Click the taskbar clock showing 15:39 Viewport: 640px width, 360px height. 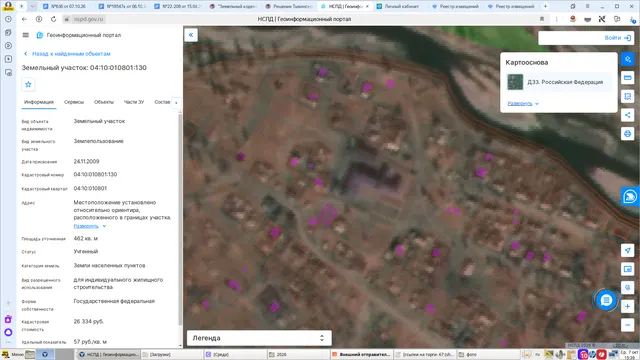tap(630, 354)
